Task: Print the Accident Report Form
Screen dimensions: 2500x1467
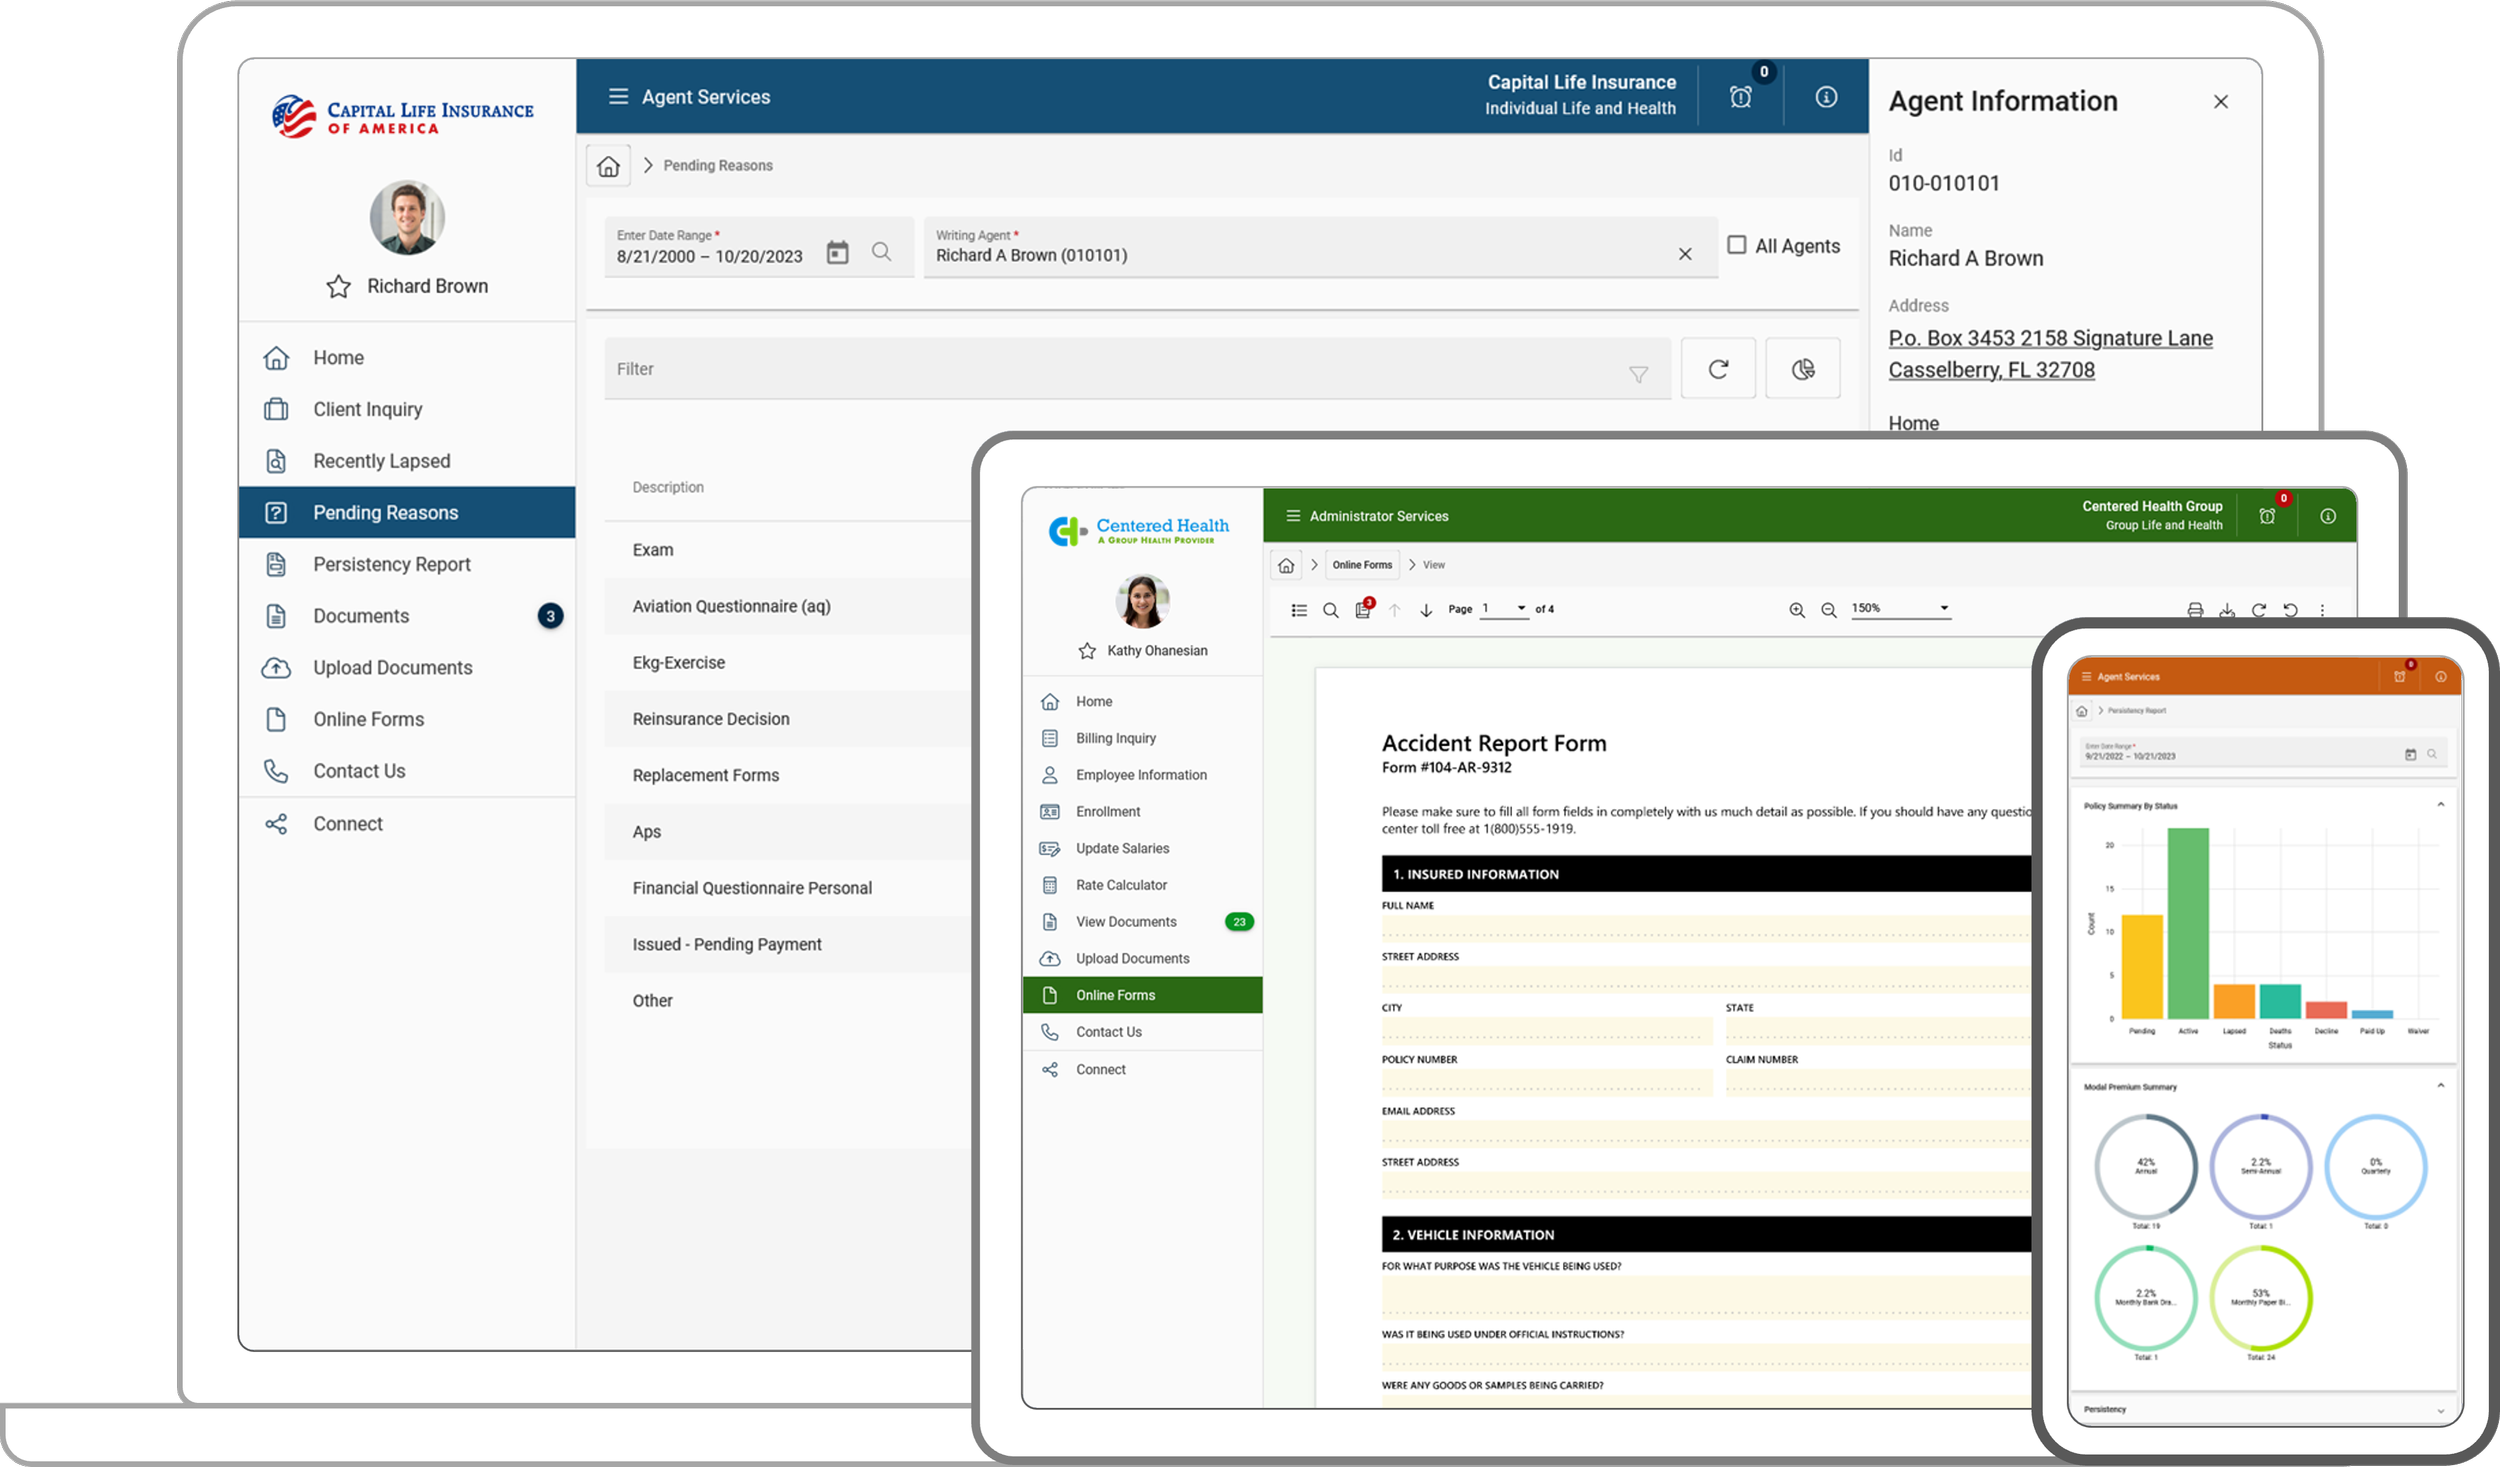Action: pyautogui.click(x=2194, y=609)
